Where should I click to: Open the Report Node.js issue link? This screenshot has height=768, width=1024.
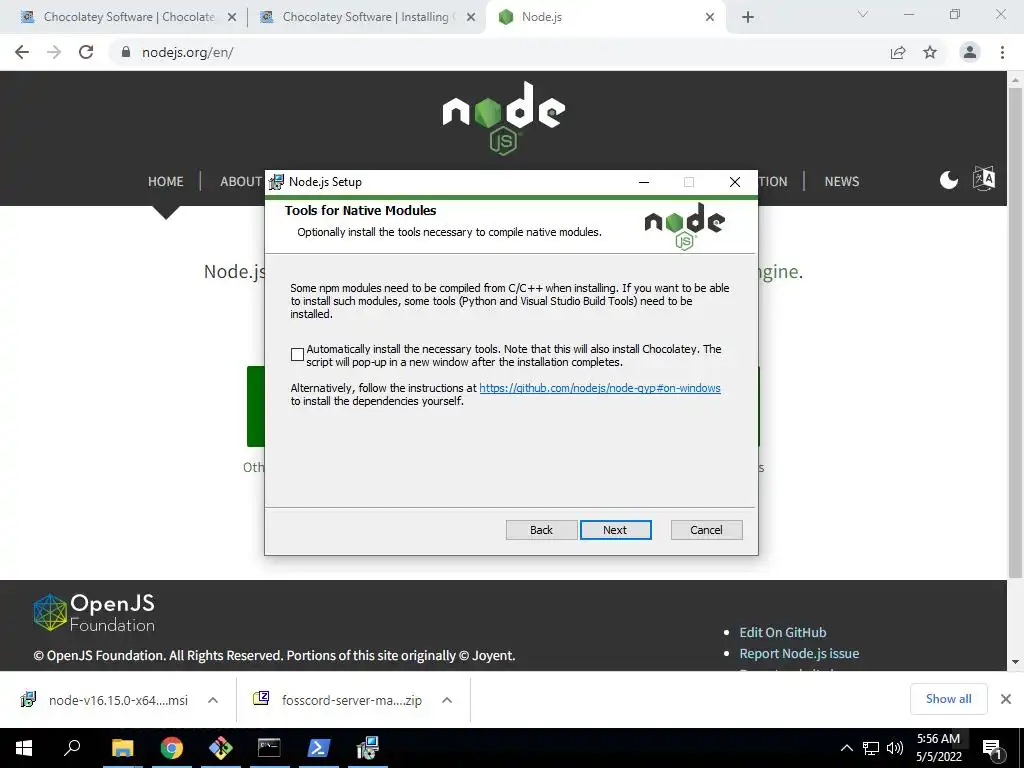(799, 653)
